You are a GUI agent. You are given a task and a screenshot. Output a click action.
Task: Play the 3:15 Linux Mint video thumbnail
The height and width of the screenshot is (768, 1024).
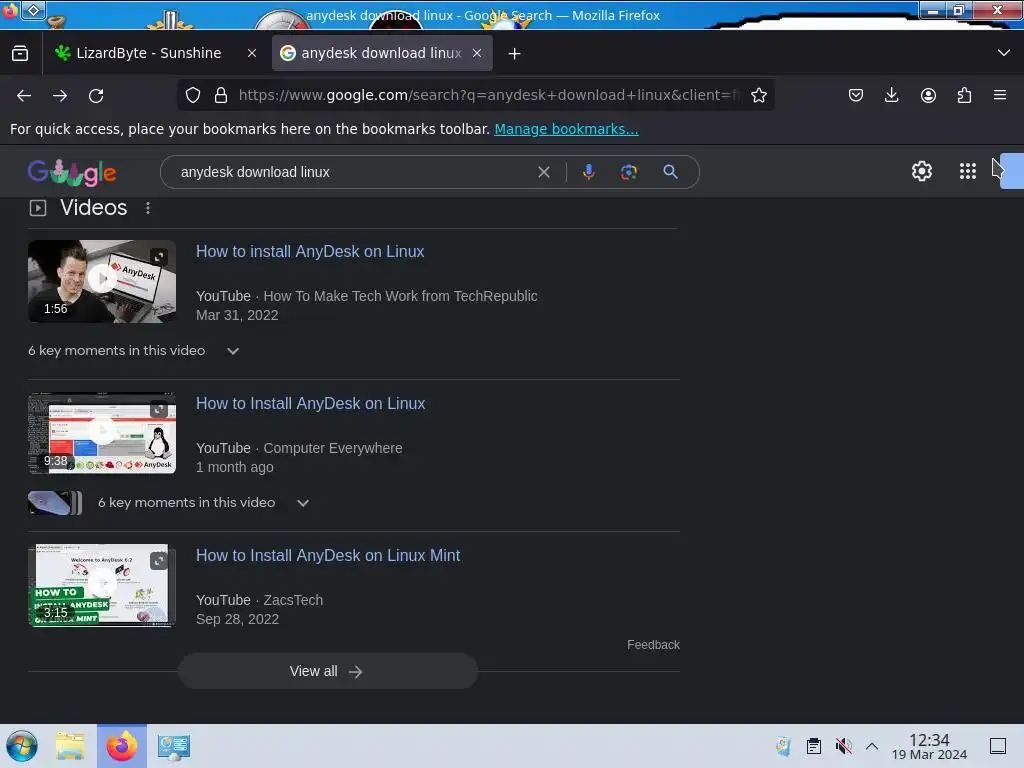click(x=102, y=585)
